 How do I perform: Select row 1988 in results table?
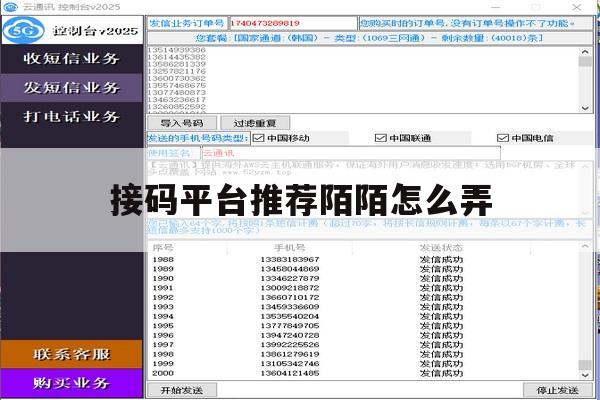[364, 260]
